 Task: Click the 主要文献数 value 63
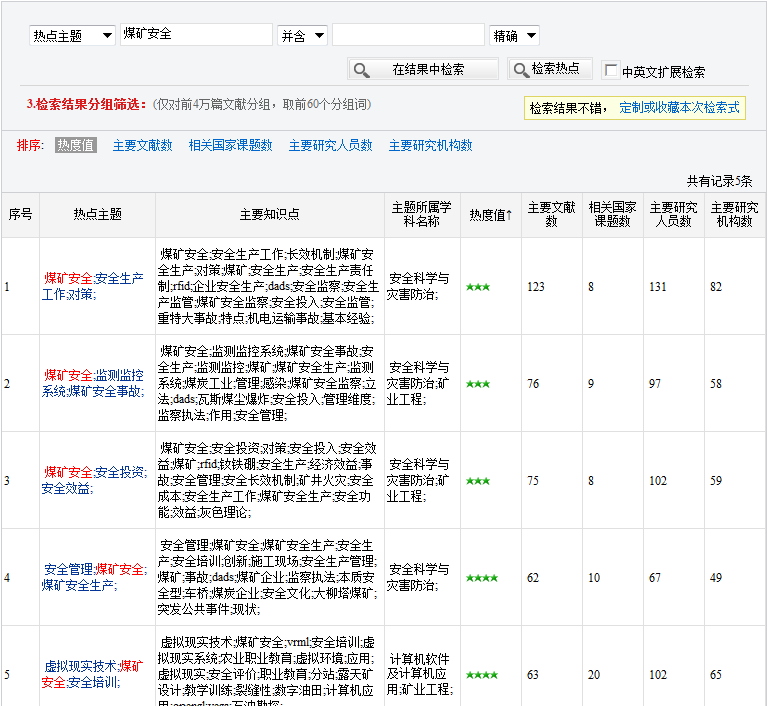pyautogui.click(x=533, y=675)
